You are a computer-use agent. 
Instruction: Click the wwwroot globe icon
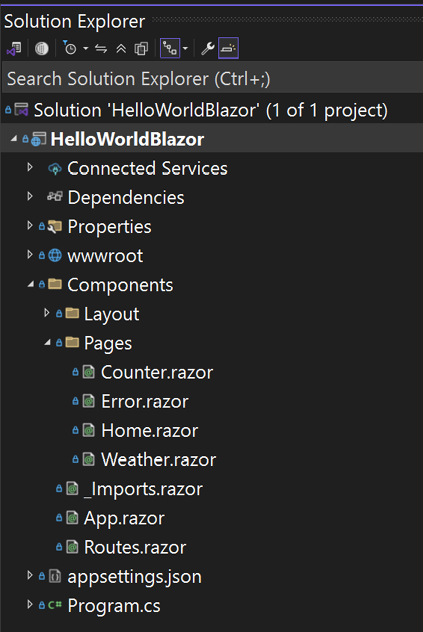[55, 255]
